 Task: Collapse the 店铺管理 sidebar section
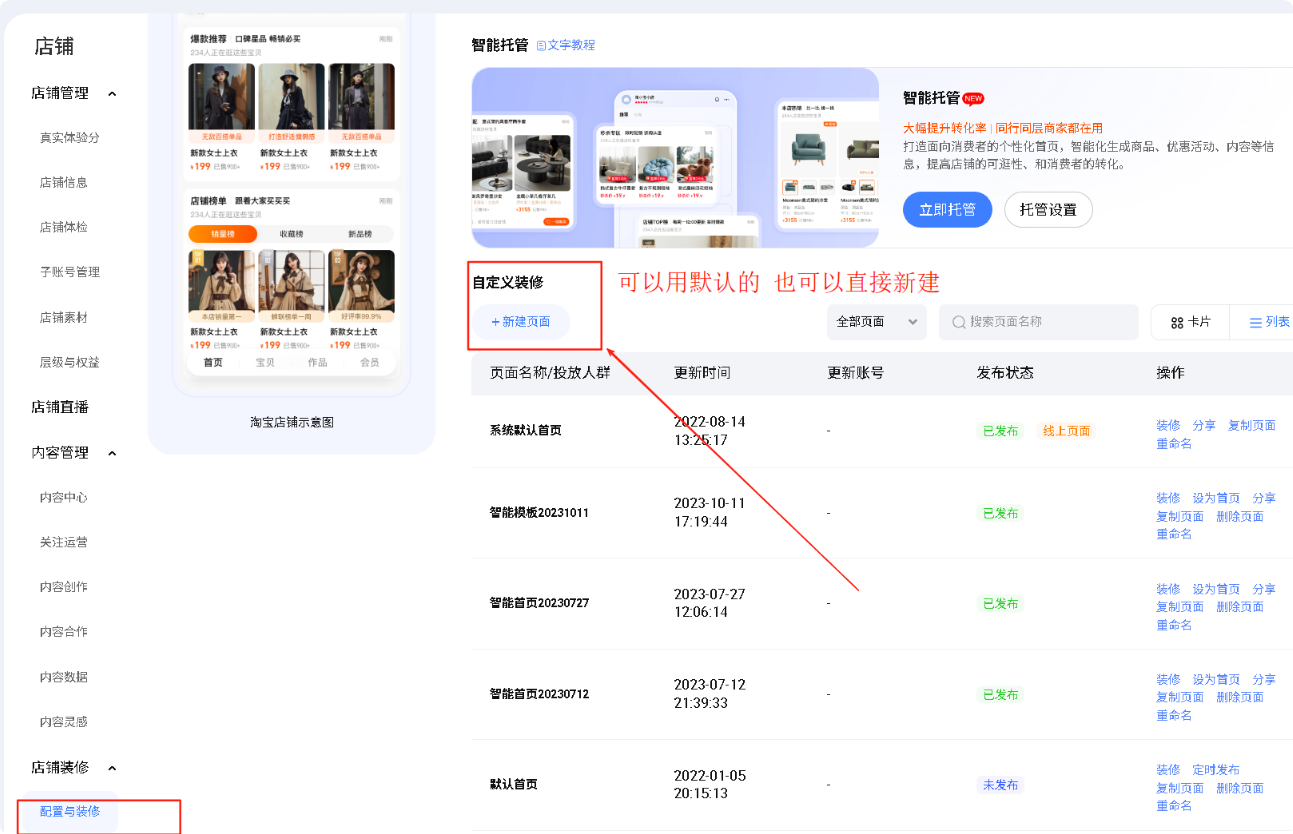tap(112, 94)
